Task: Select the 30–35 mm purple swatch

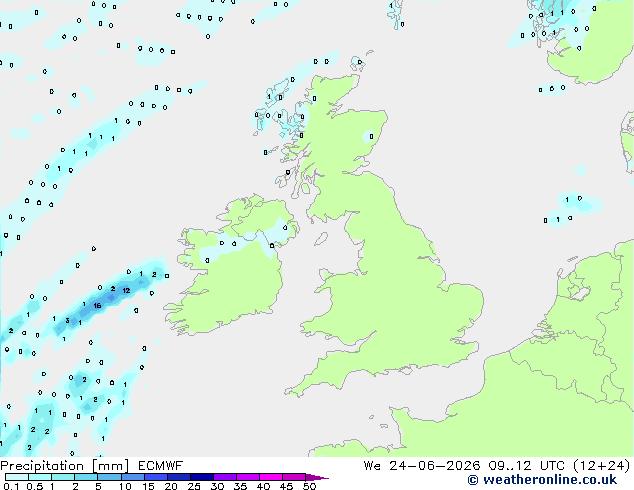Action: click(x=225, y=477)
